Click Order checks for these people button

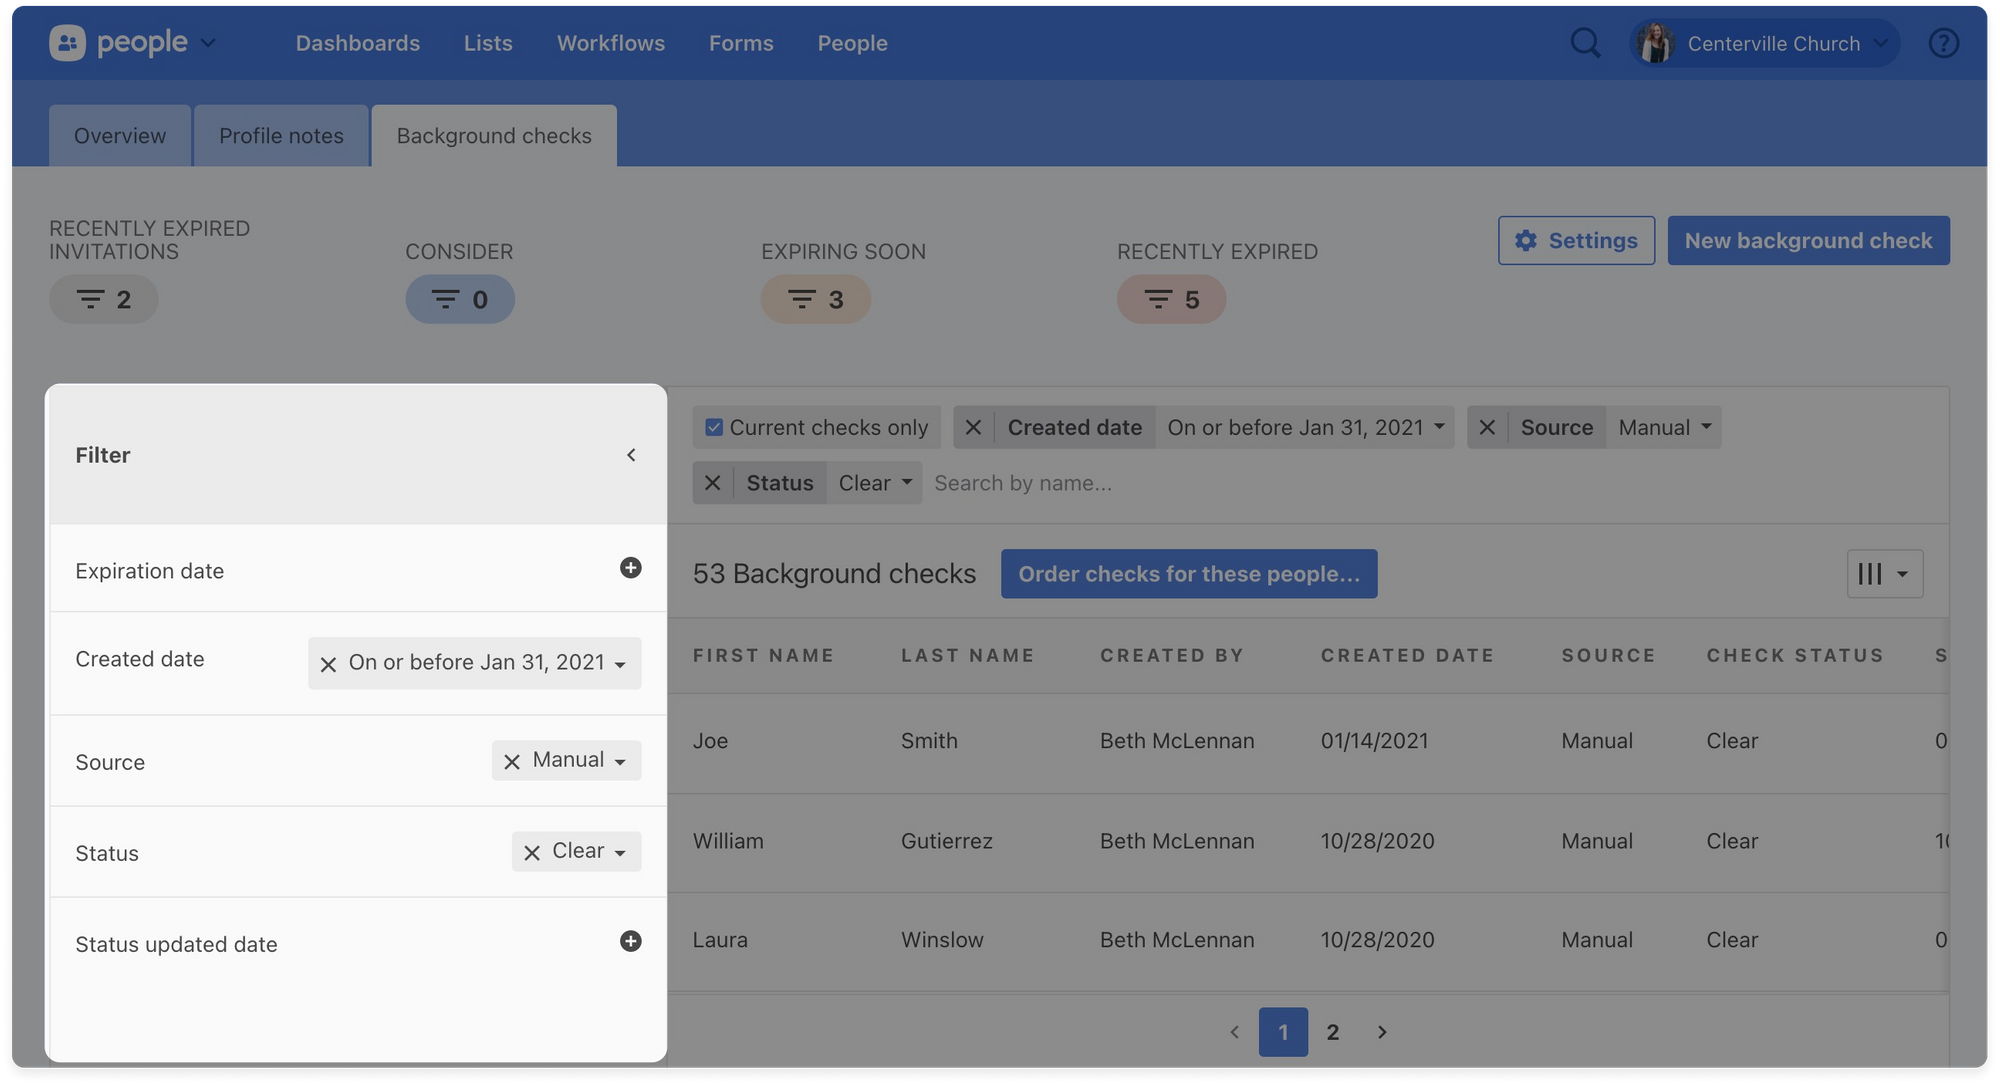point(1189,573)
